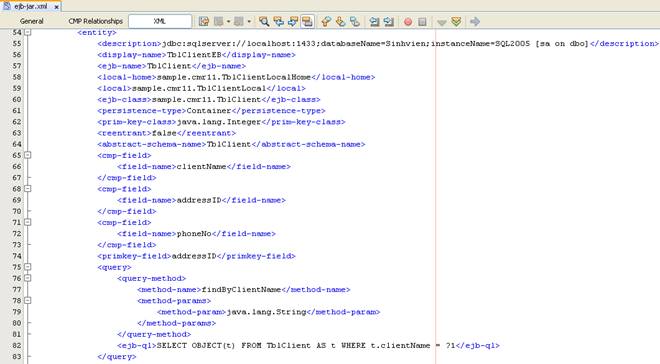Stop macro recording square icon

coord(423,21)
